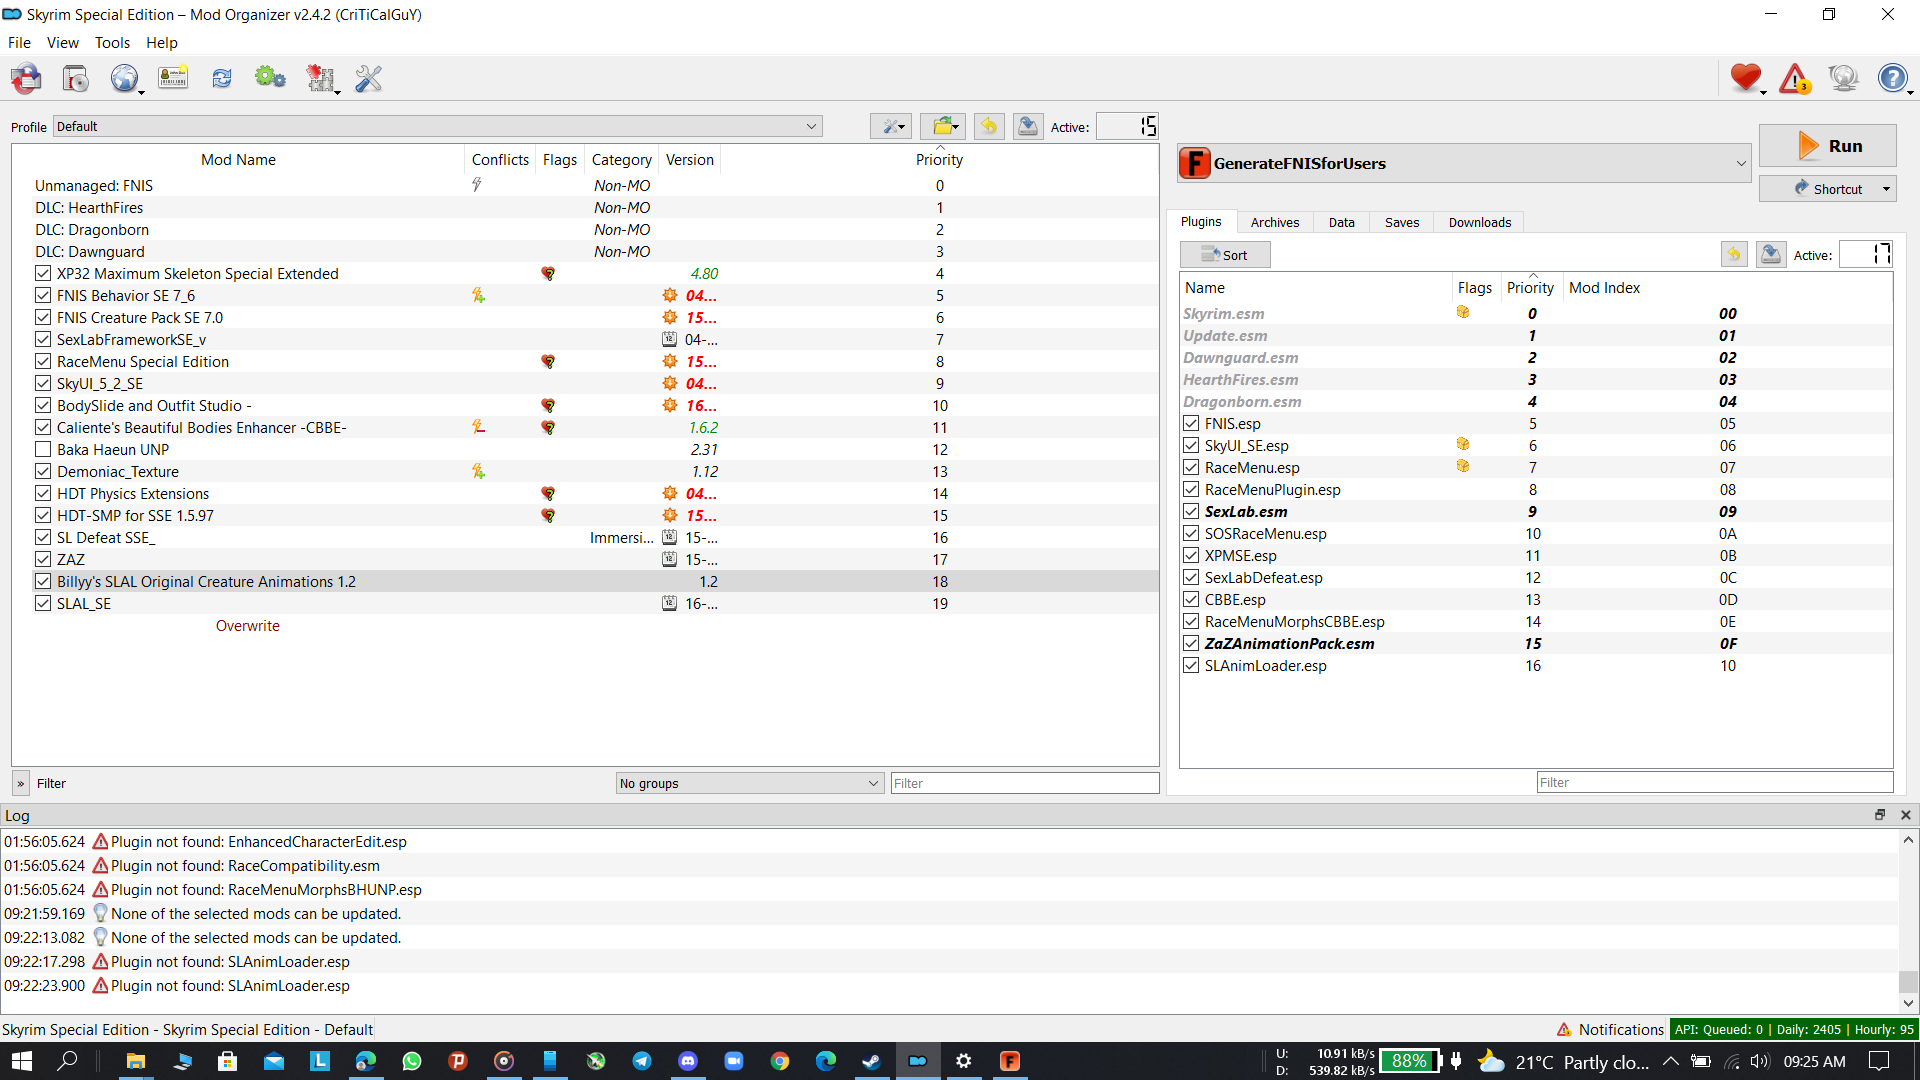This screenshot has height=1080, width=1920.
Task: Uncheck the FNIS.esp plugin
Action: [x=1191, y=423]
